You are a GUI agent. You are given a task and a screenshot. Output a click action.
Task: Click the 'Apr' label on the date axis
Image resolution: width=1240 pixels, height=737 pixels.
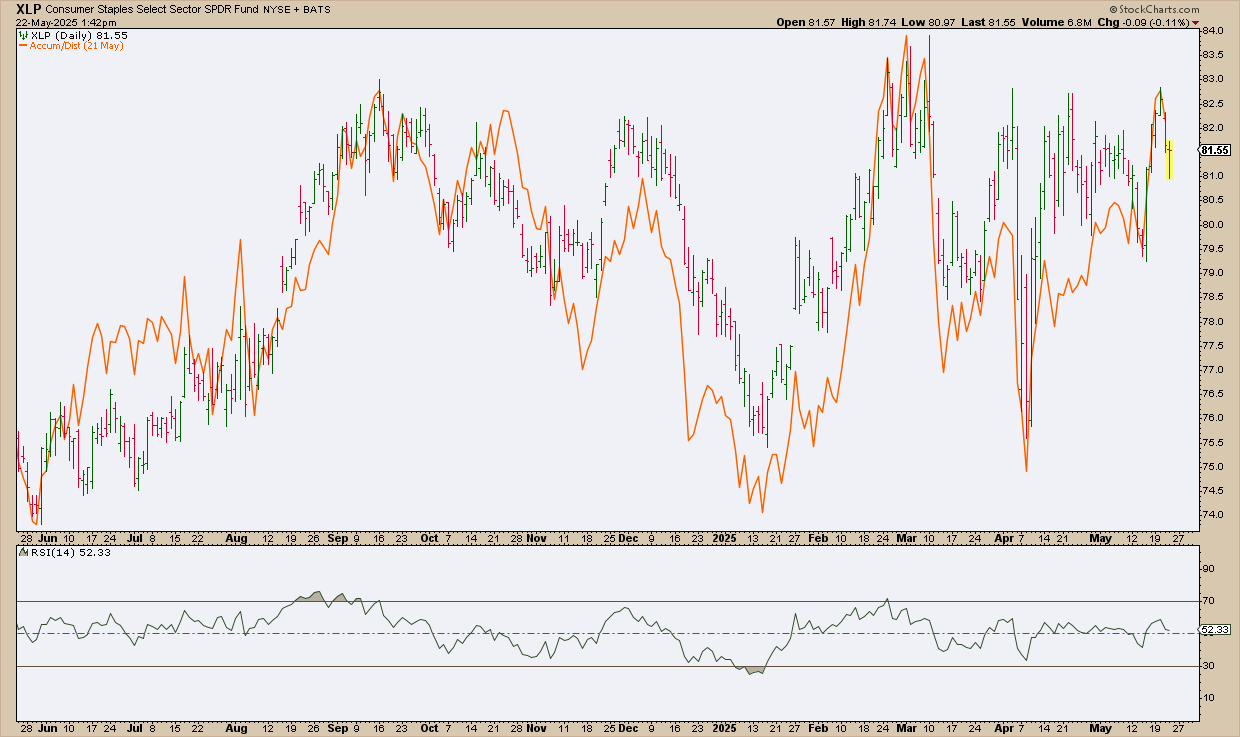click(1003, 538)
